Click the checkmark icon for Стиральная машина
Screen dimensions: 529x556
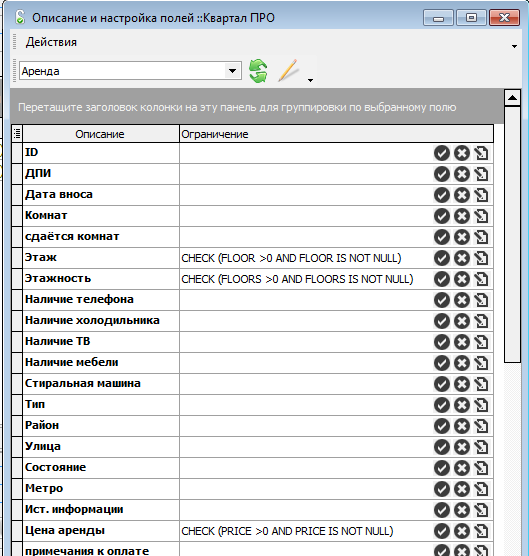click(x=442, y=384)
